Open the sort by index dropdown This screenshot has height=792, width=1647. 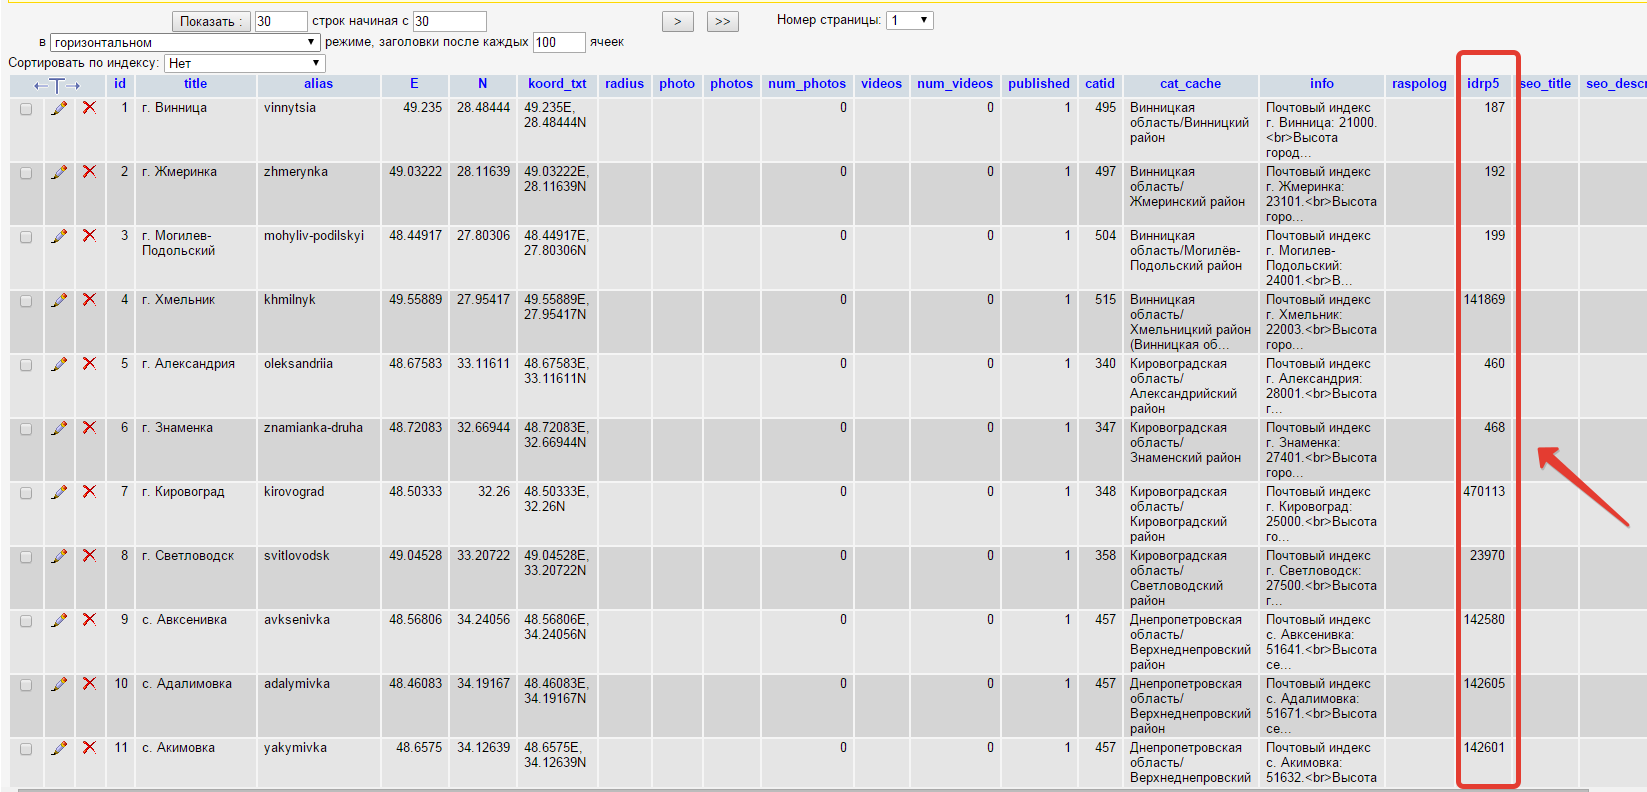pos(245,63)
